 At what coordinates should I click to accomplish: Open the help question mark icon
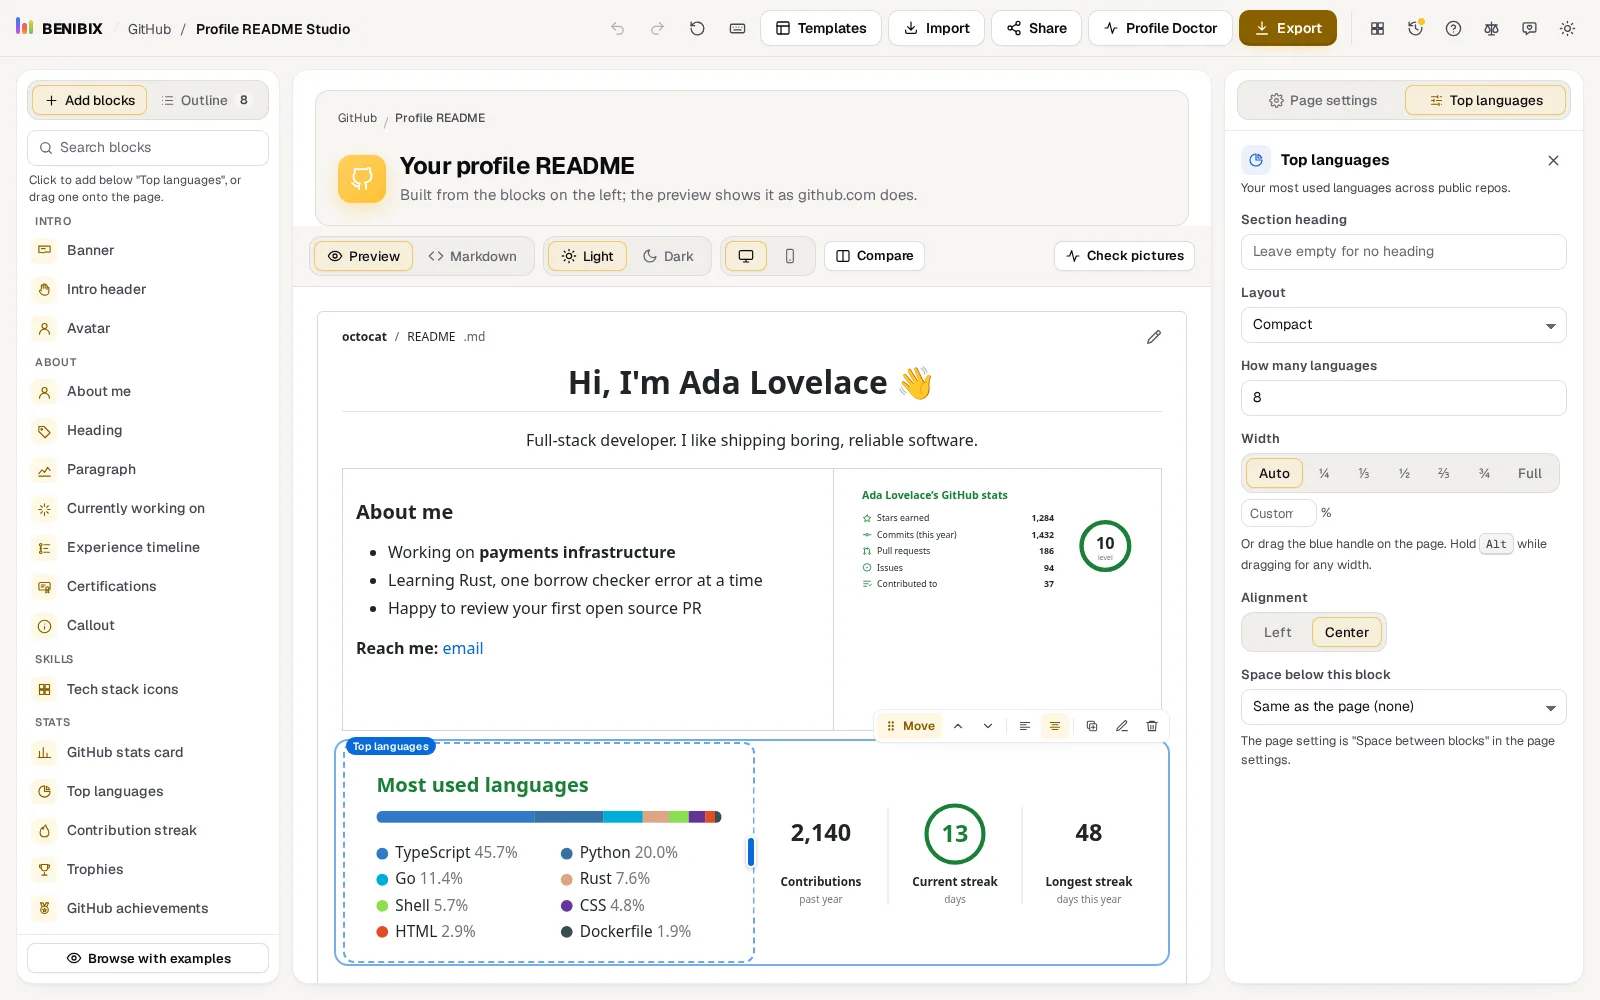[1453, 29]
